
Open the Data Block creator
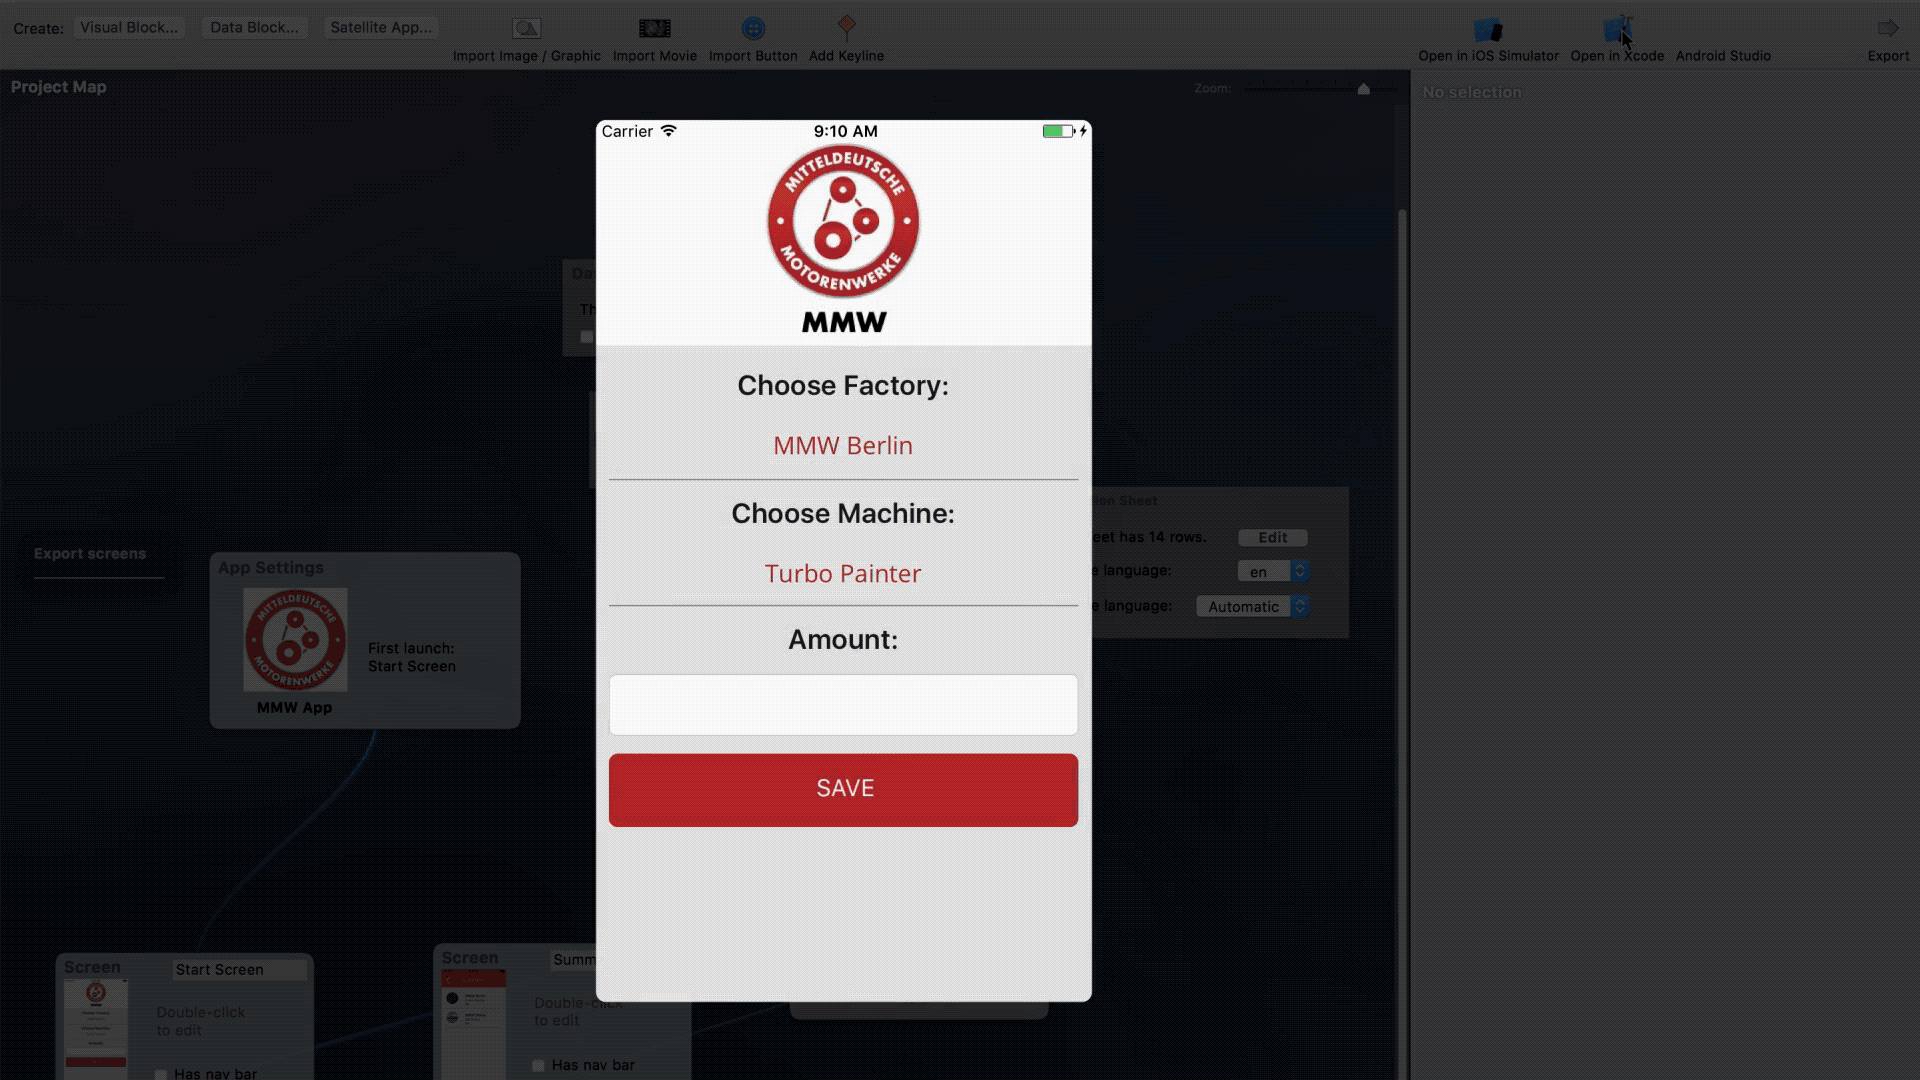coord(255,26)
